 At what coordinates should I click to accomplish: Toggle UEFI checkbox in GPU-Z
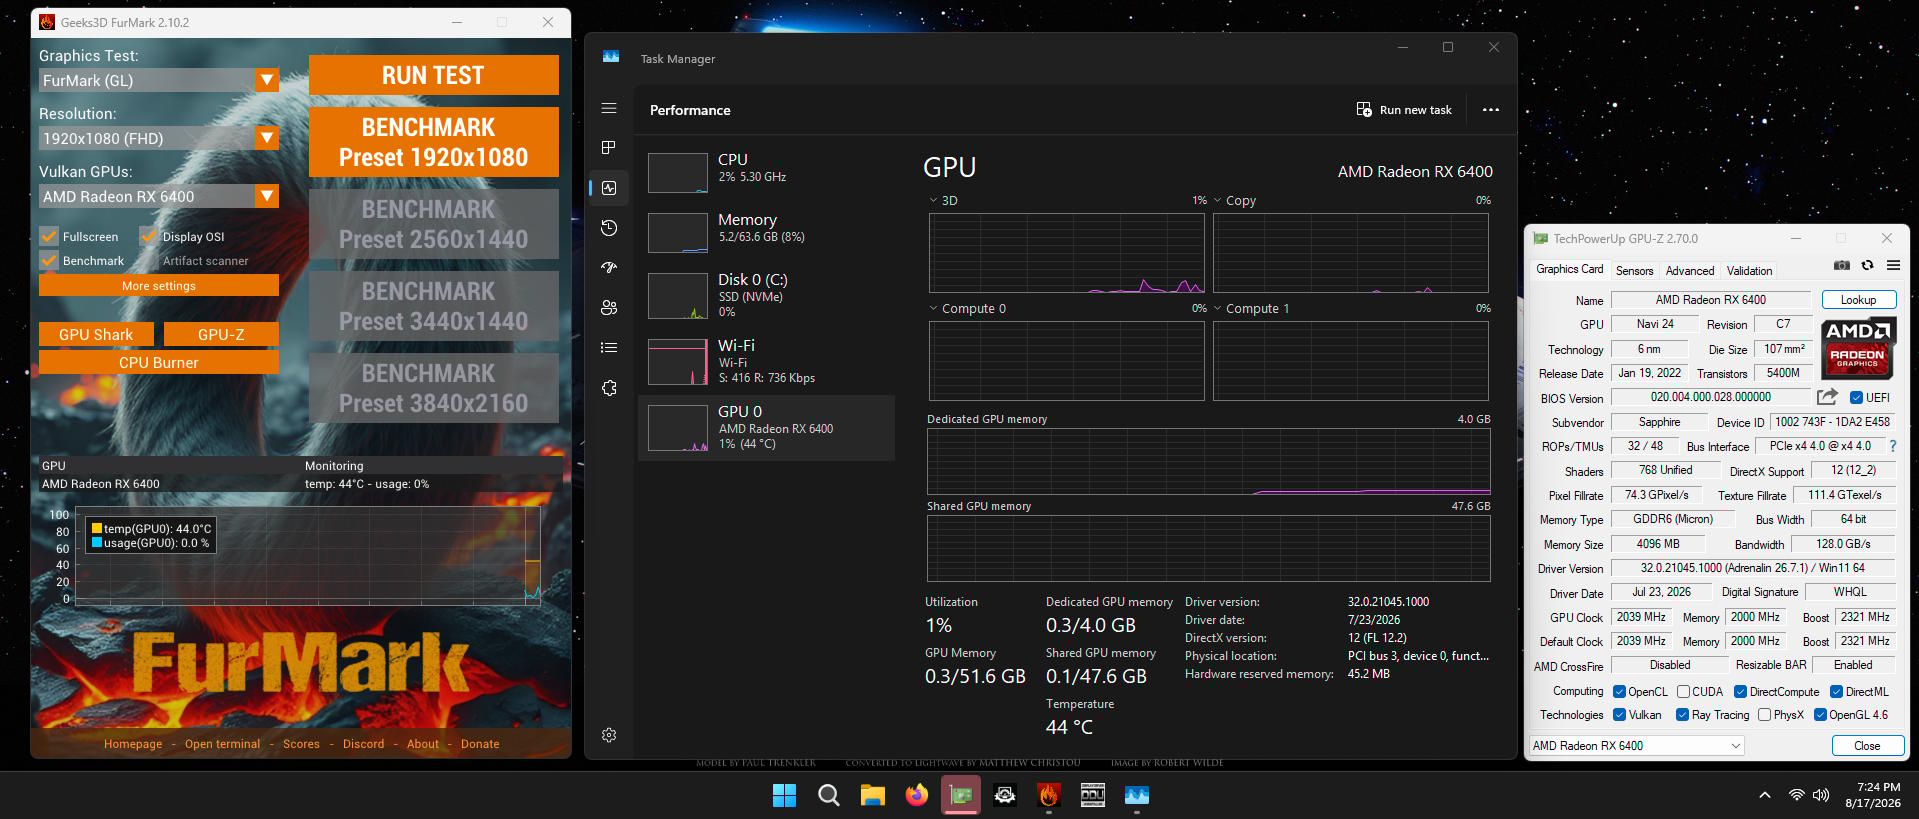click(1856, 397)
